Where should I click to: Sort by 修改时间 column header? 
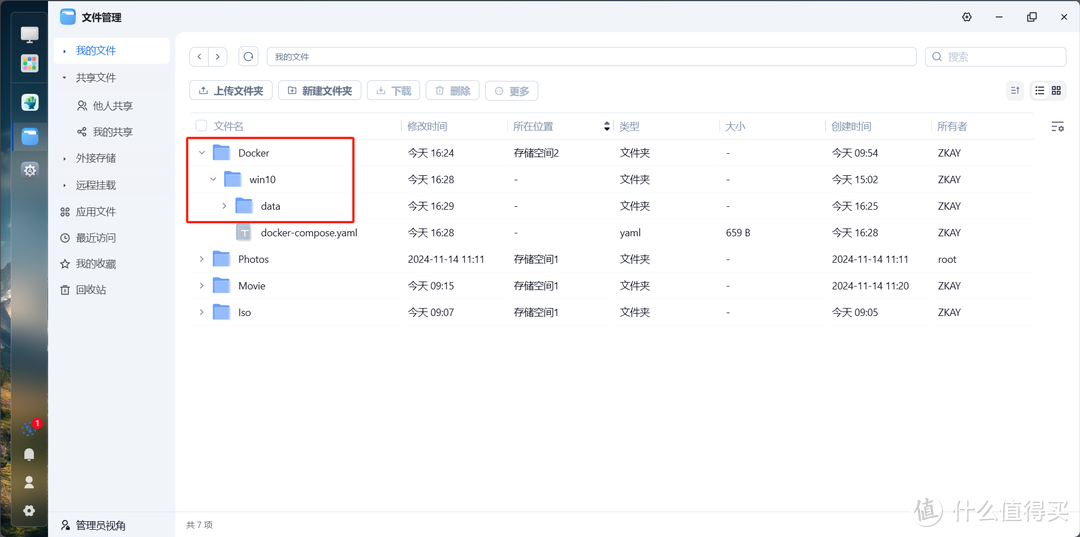point(427,127)
